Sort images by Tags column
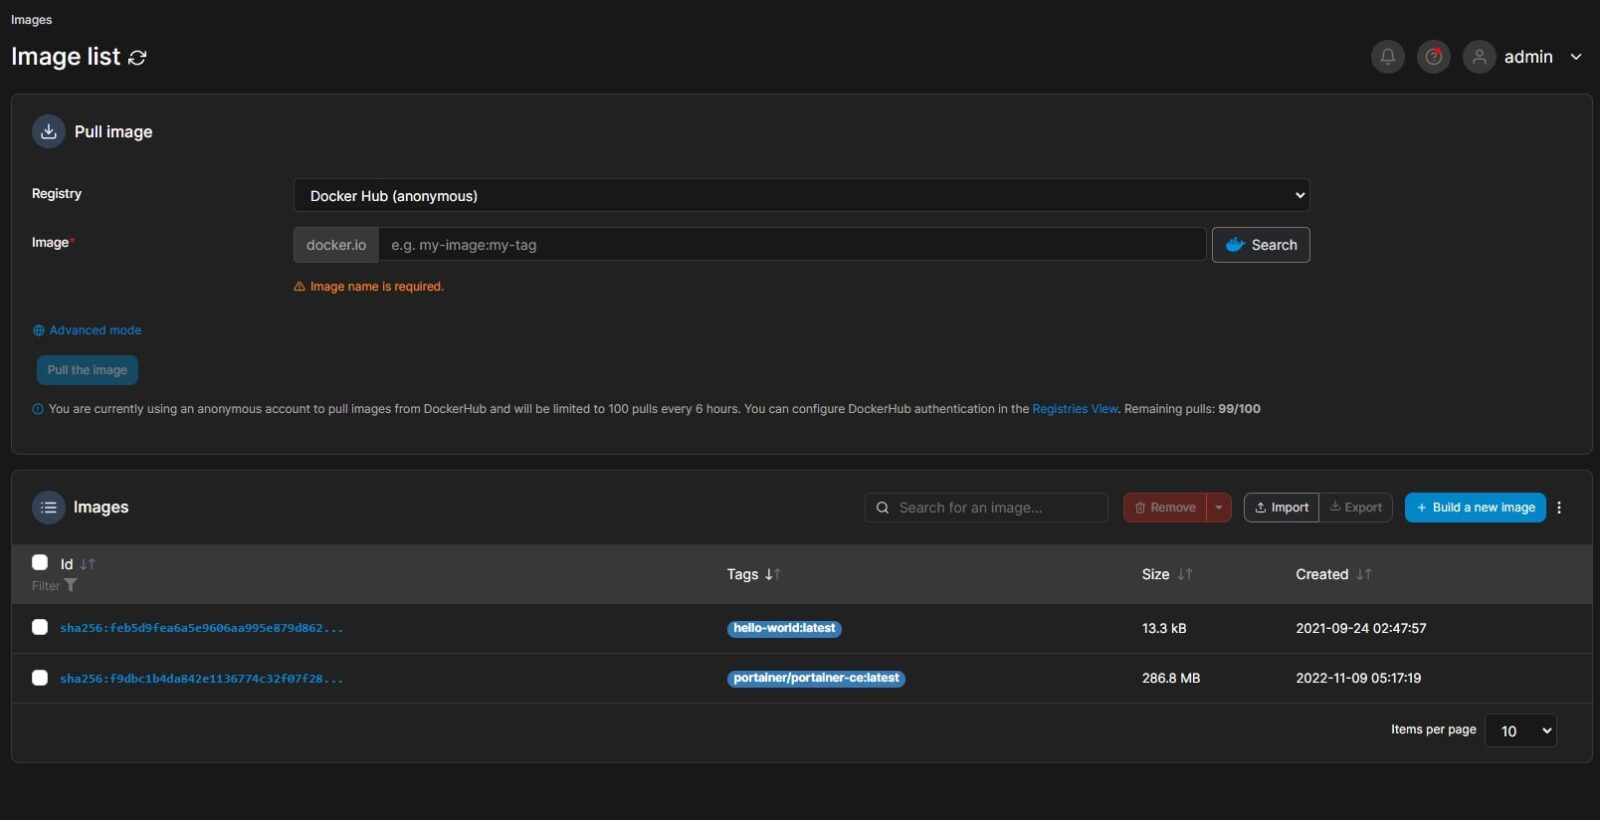1600x820 pixels. [x=753, y=574]
